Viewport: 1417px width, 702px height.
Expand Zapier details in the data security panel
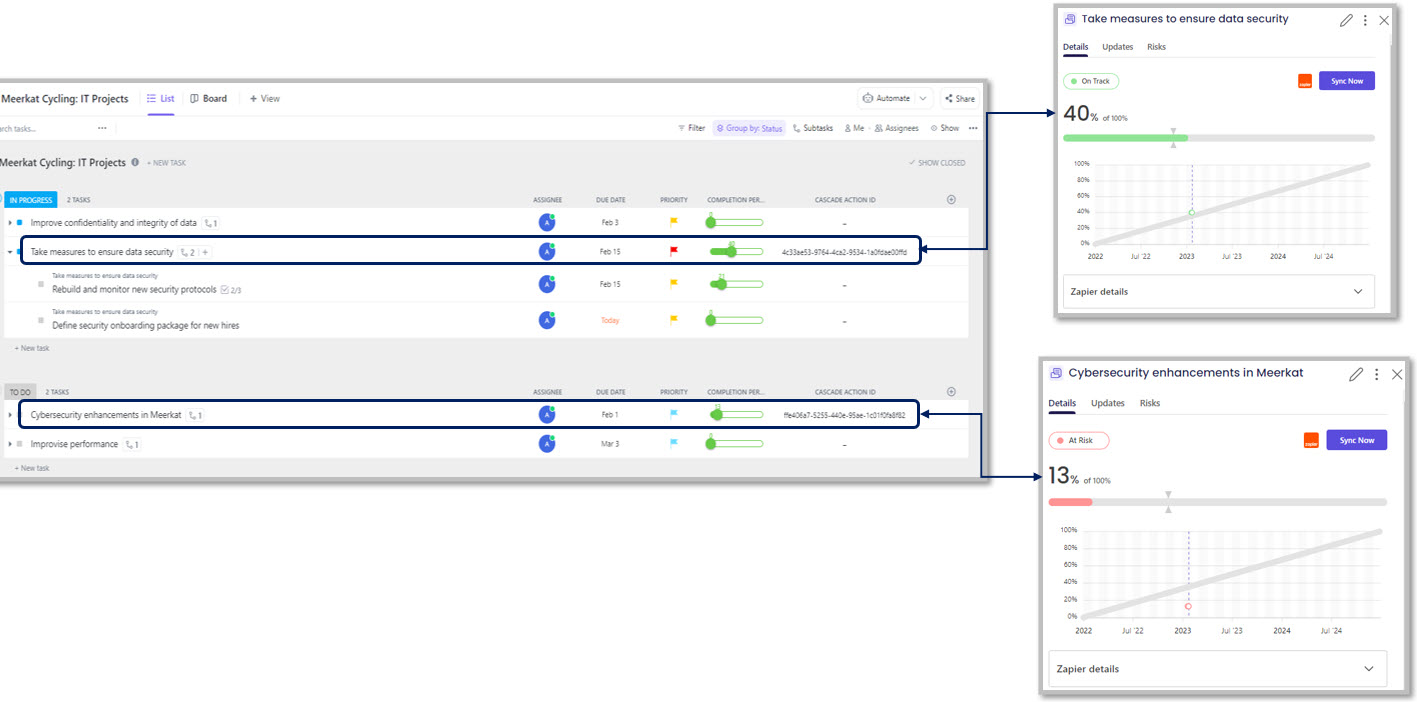pyautogui.click(x=1218, y=291)
